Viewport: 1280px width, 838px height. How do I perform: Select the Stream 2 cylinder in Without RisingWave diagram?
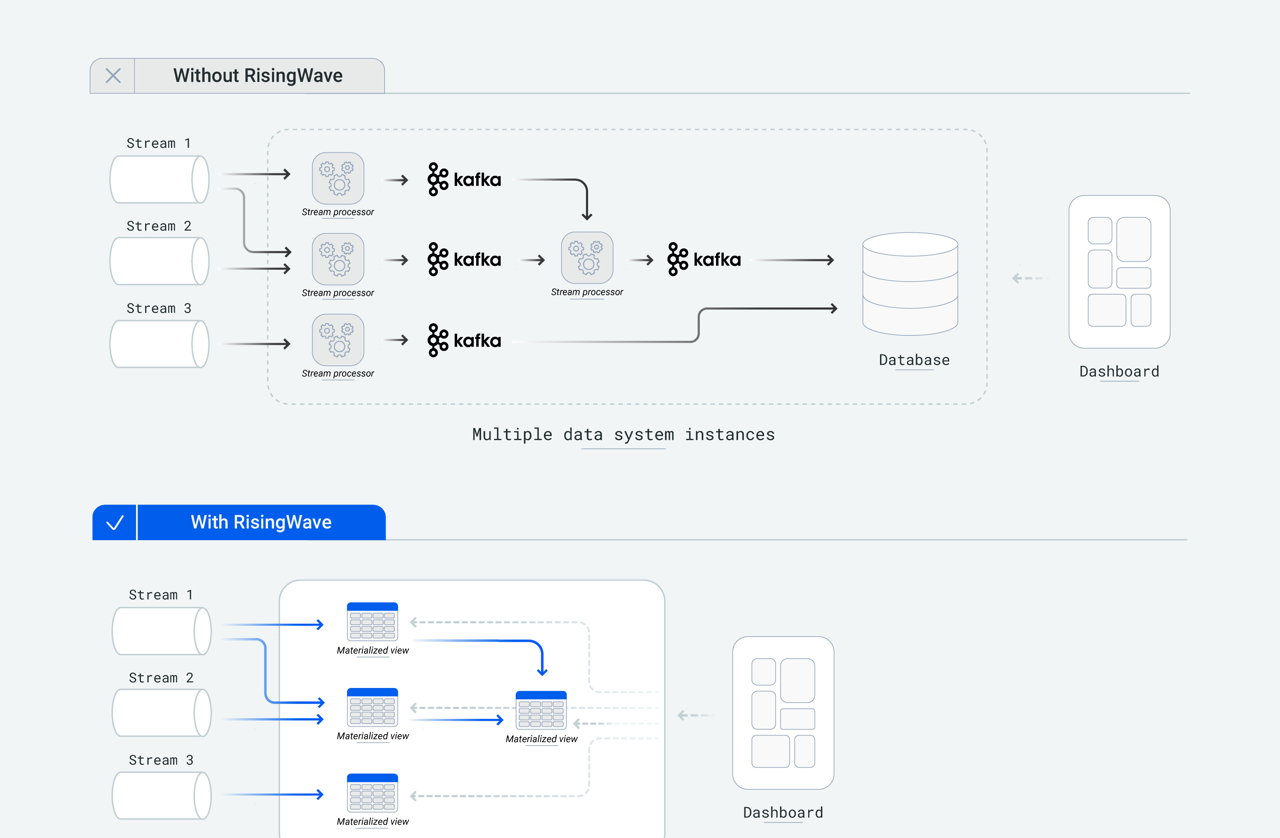click(160, 261)
